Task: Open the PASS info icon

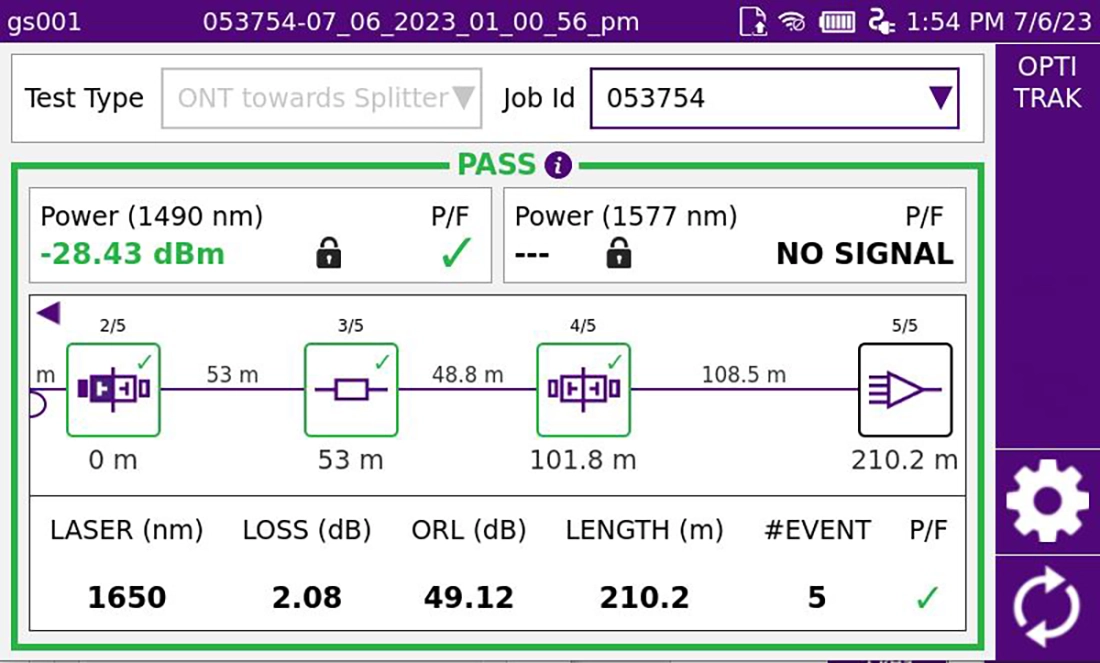Action: 558,166
